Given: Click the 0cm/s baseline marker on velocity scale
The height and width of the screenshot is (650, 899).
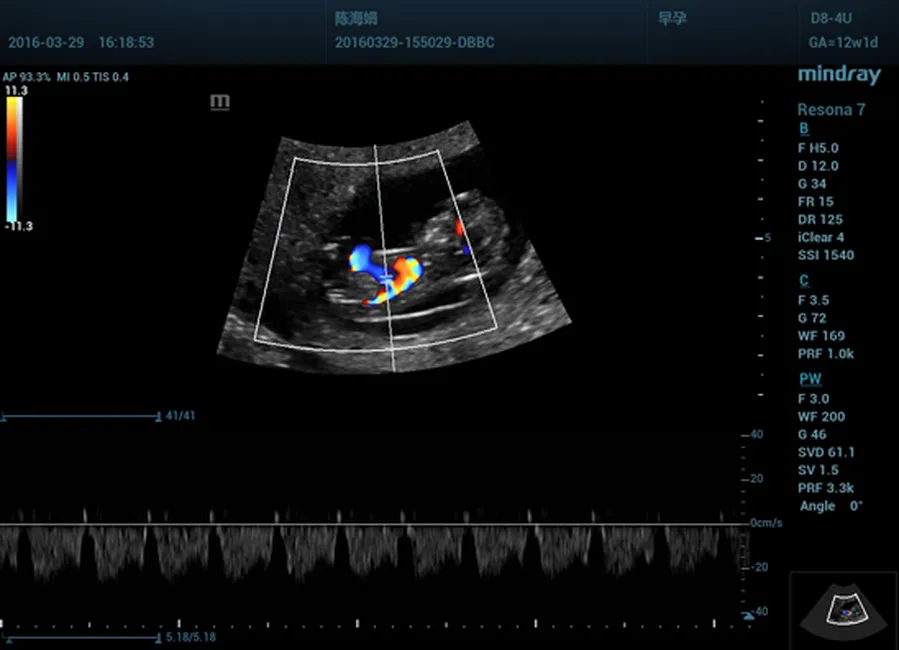Looking at the screenshot, I should (768, 523).
